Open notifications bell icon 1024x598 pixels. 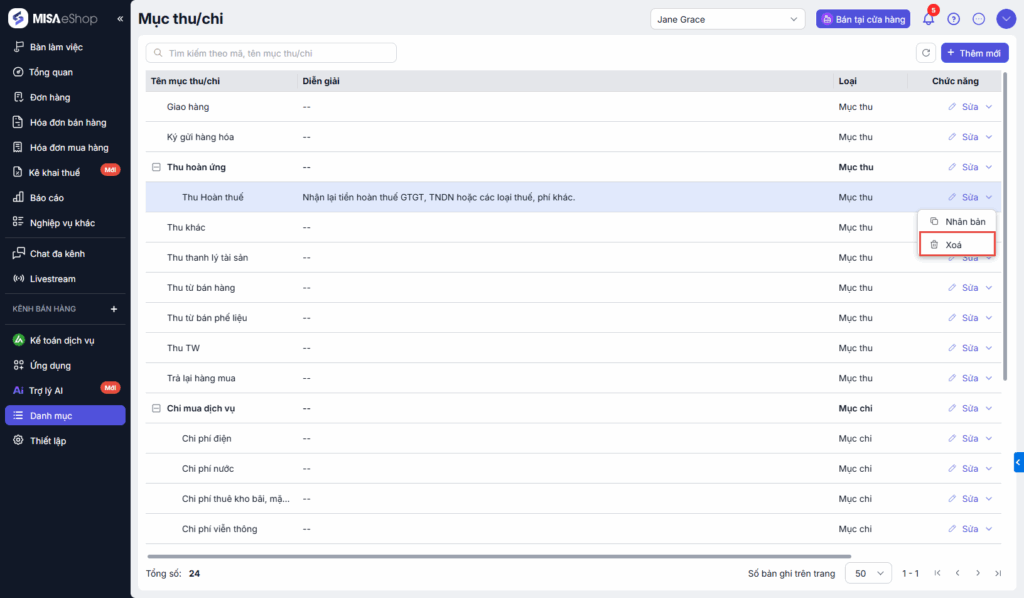coord(928,19)
